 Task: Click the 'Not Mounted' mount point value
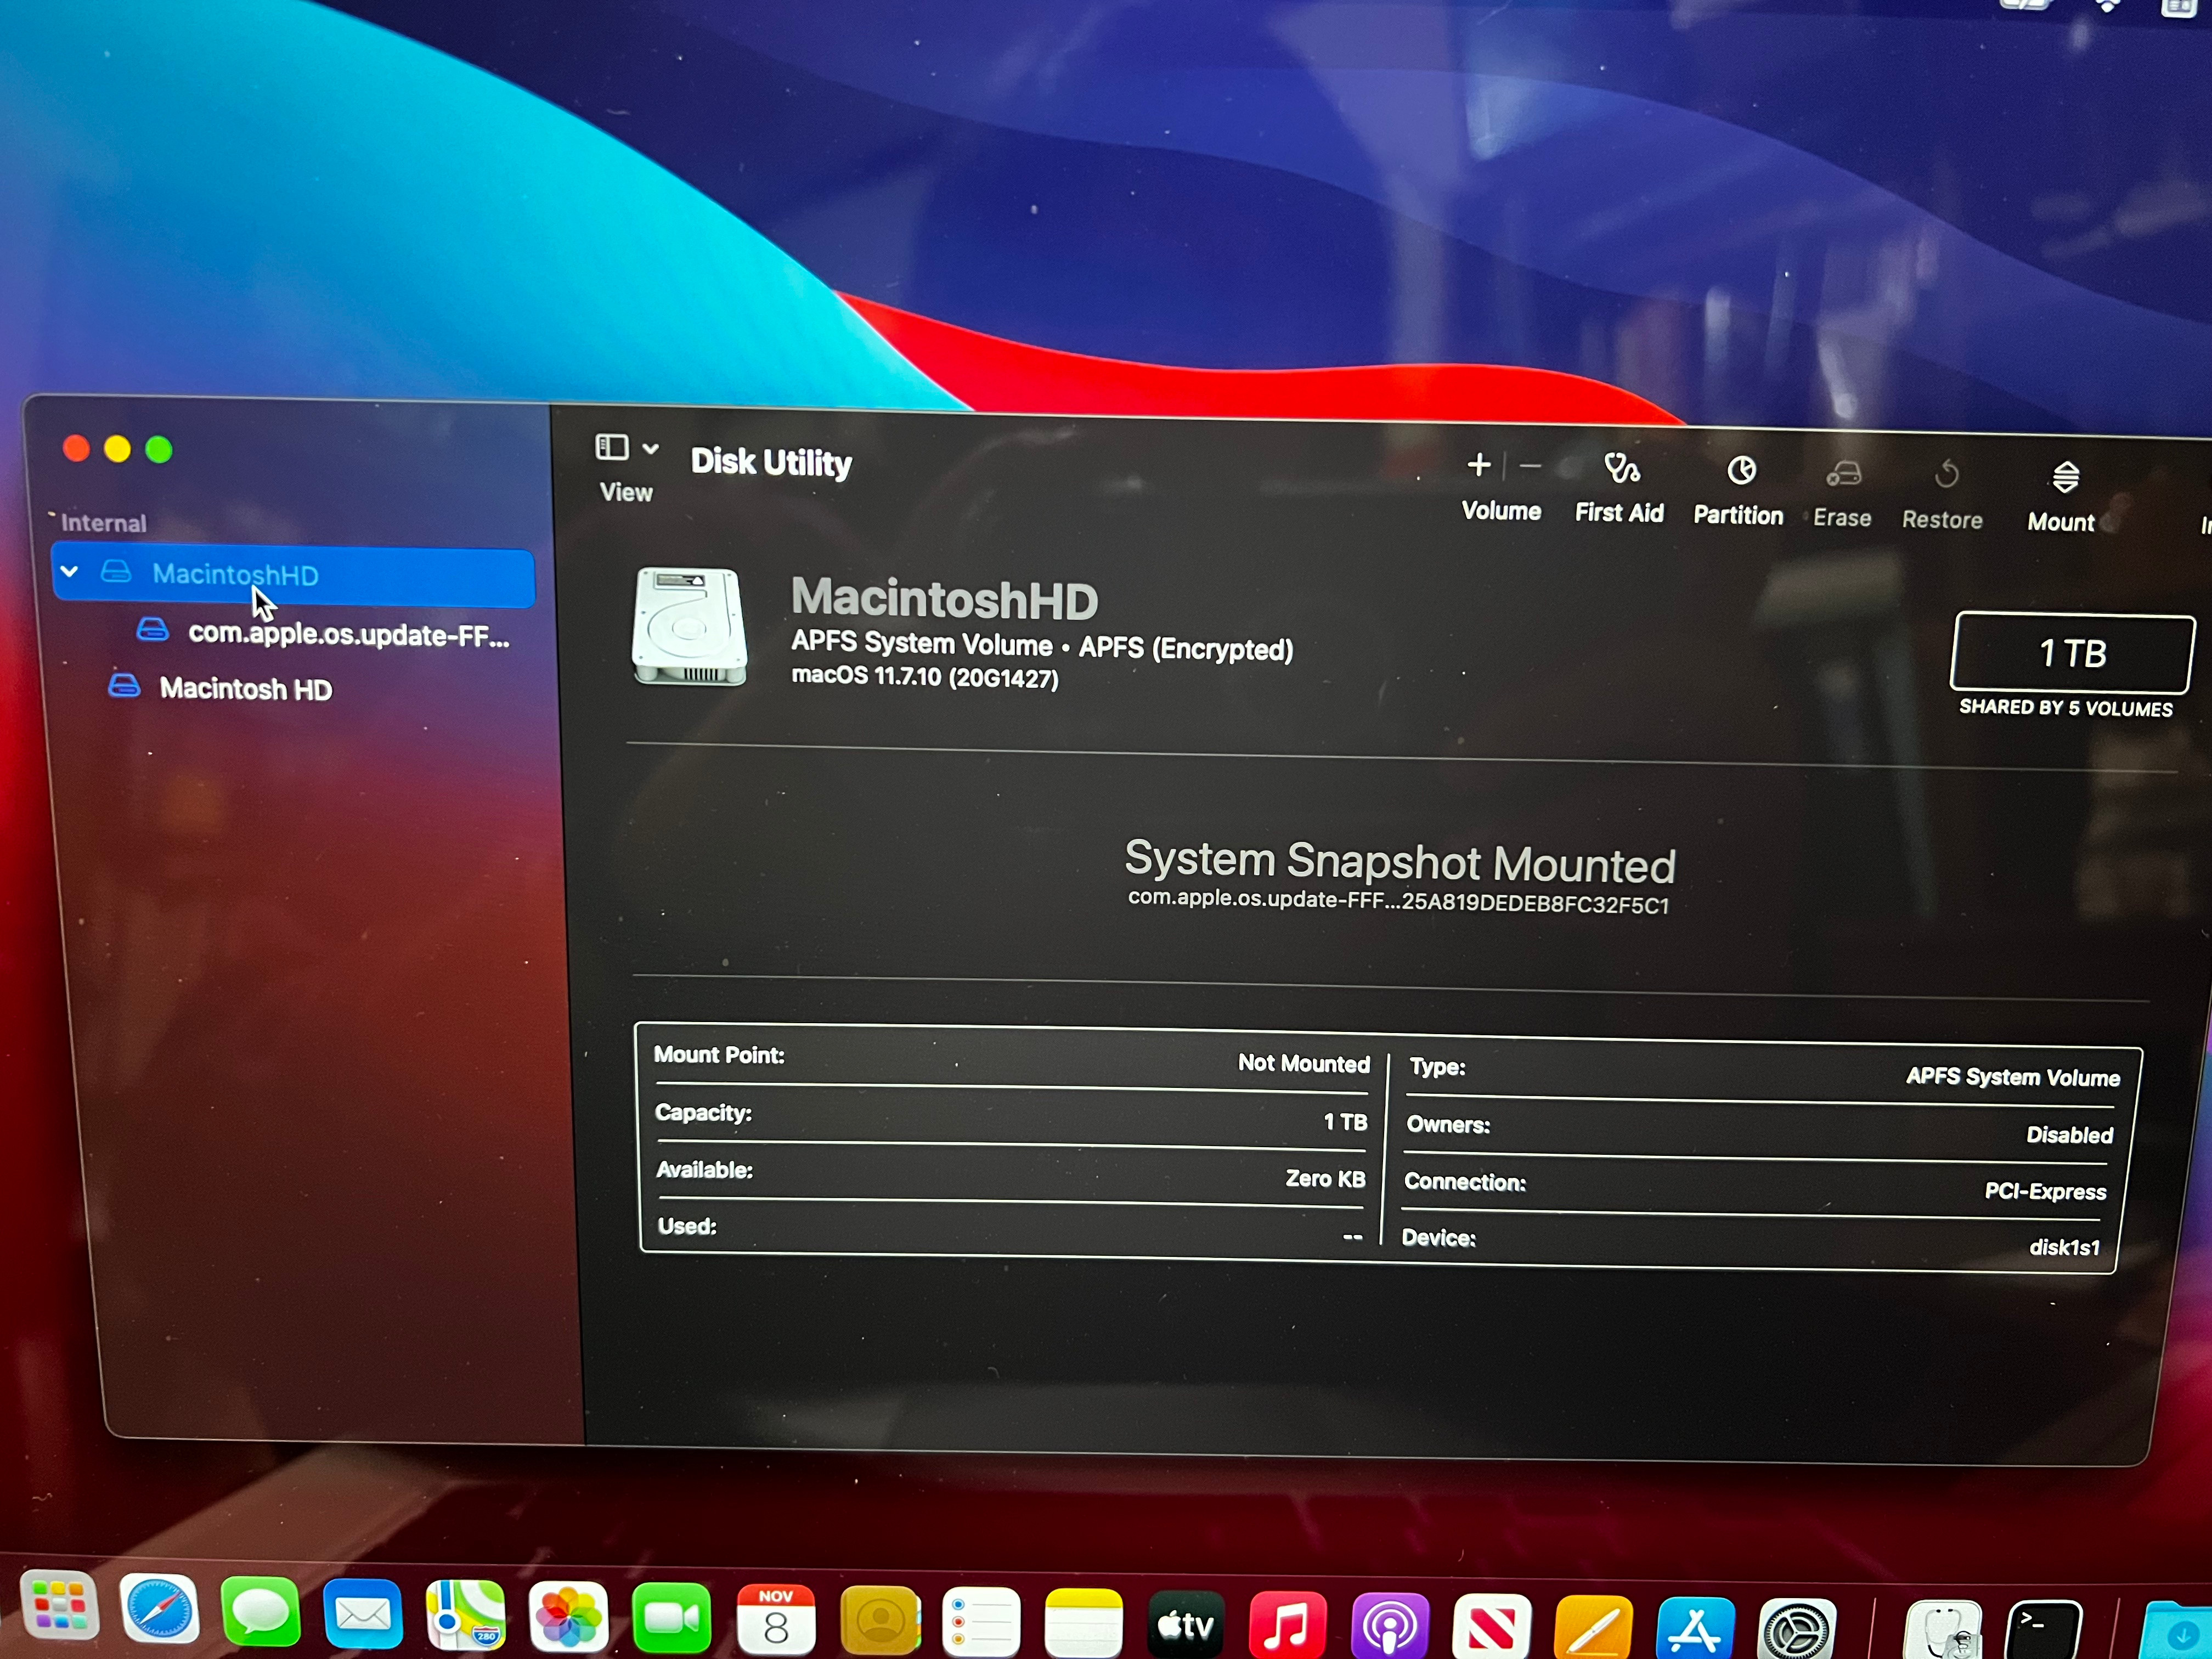tap(1304, 1063)
